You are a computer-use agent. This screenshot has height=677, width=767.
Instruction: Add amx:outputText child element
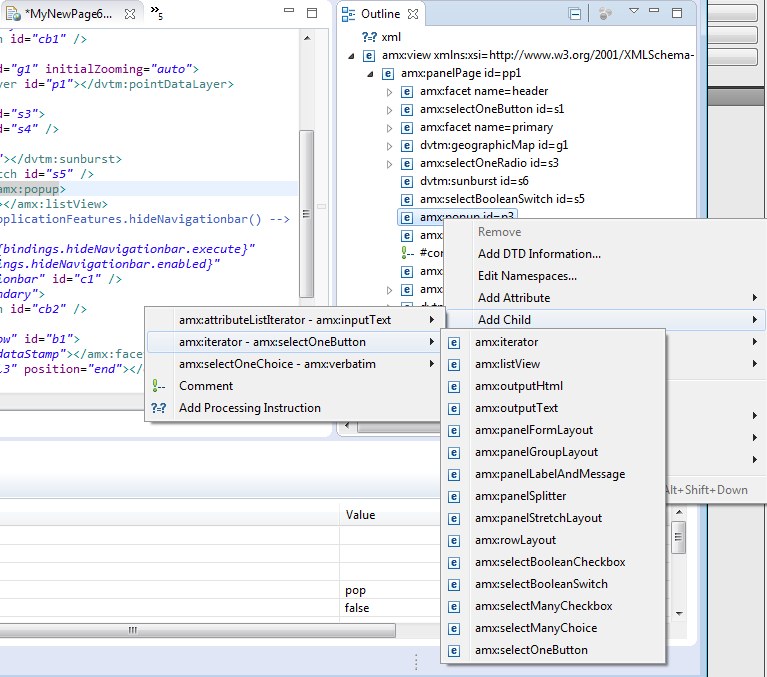(553, 408)
